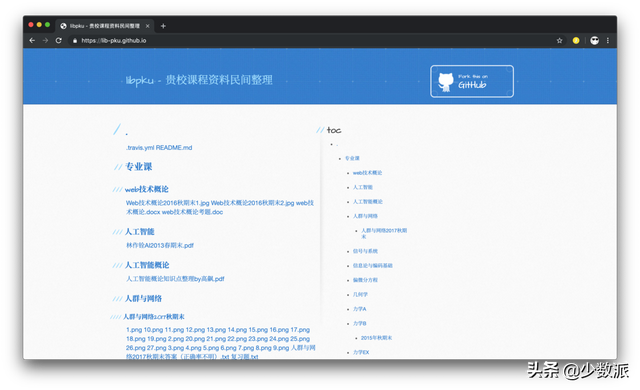
Task: Jump to 信息论与编码基础 from the toc
Action: coord(372,266)
